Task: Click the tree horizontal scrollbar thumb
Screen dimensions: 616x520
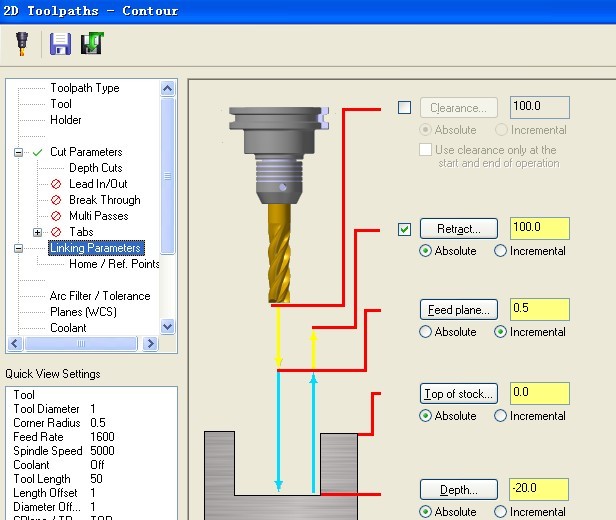Action: click(x=81, y=344)
